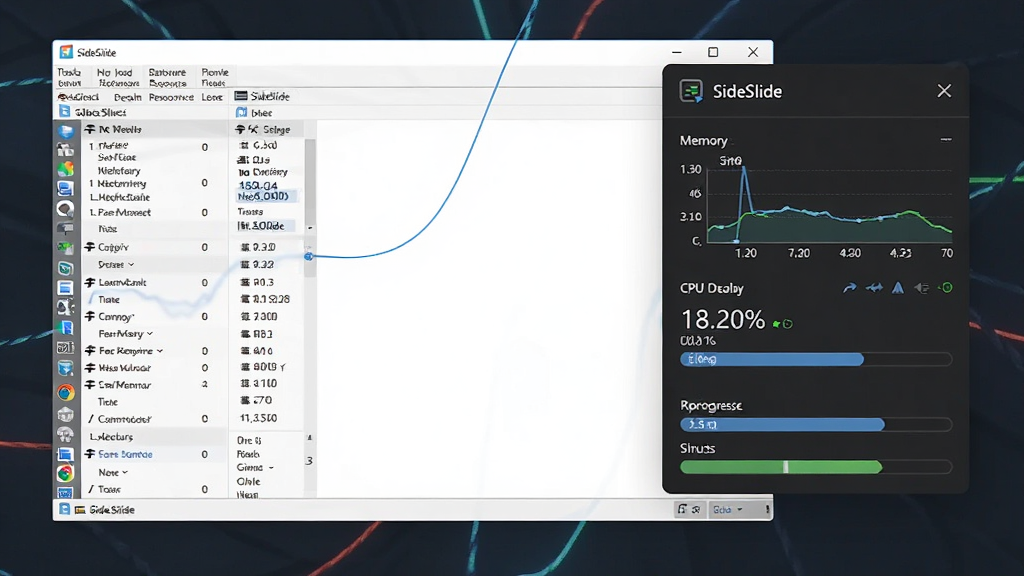Select the SideSlide tab above the value column
The image size is (1024, 576).
pos(262,96)
